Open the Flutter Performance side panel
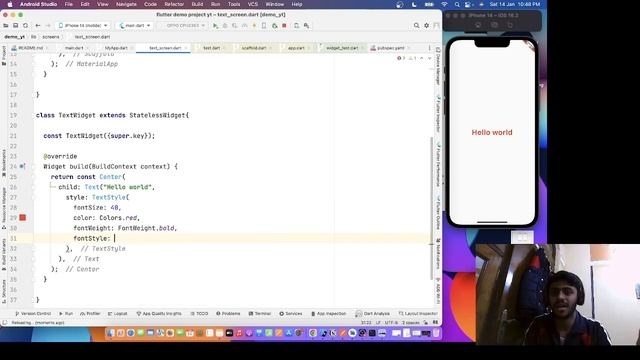Screen dimensions: 640x360 pos(438,164)
